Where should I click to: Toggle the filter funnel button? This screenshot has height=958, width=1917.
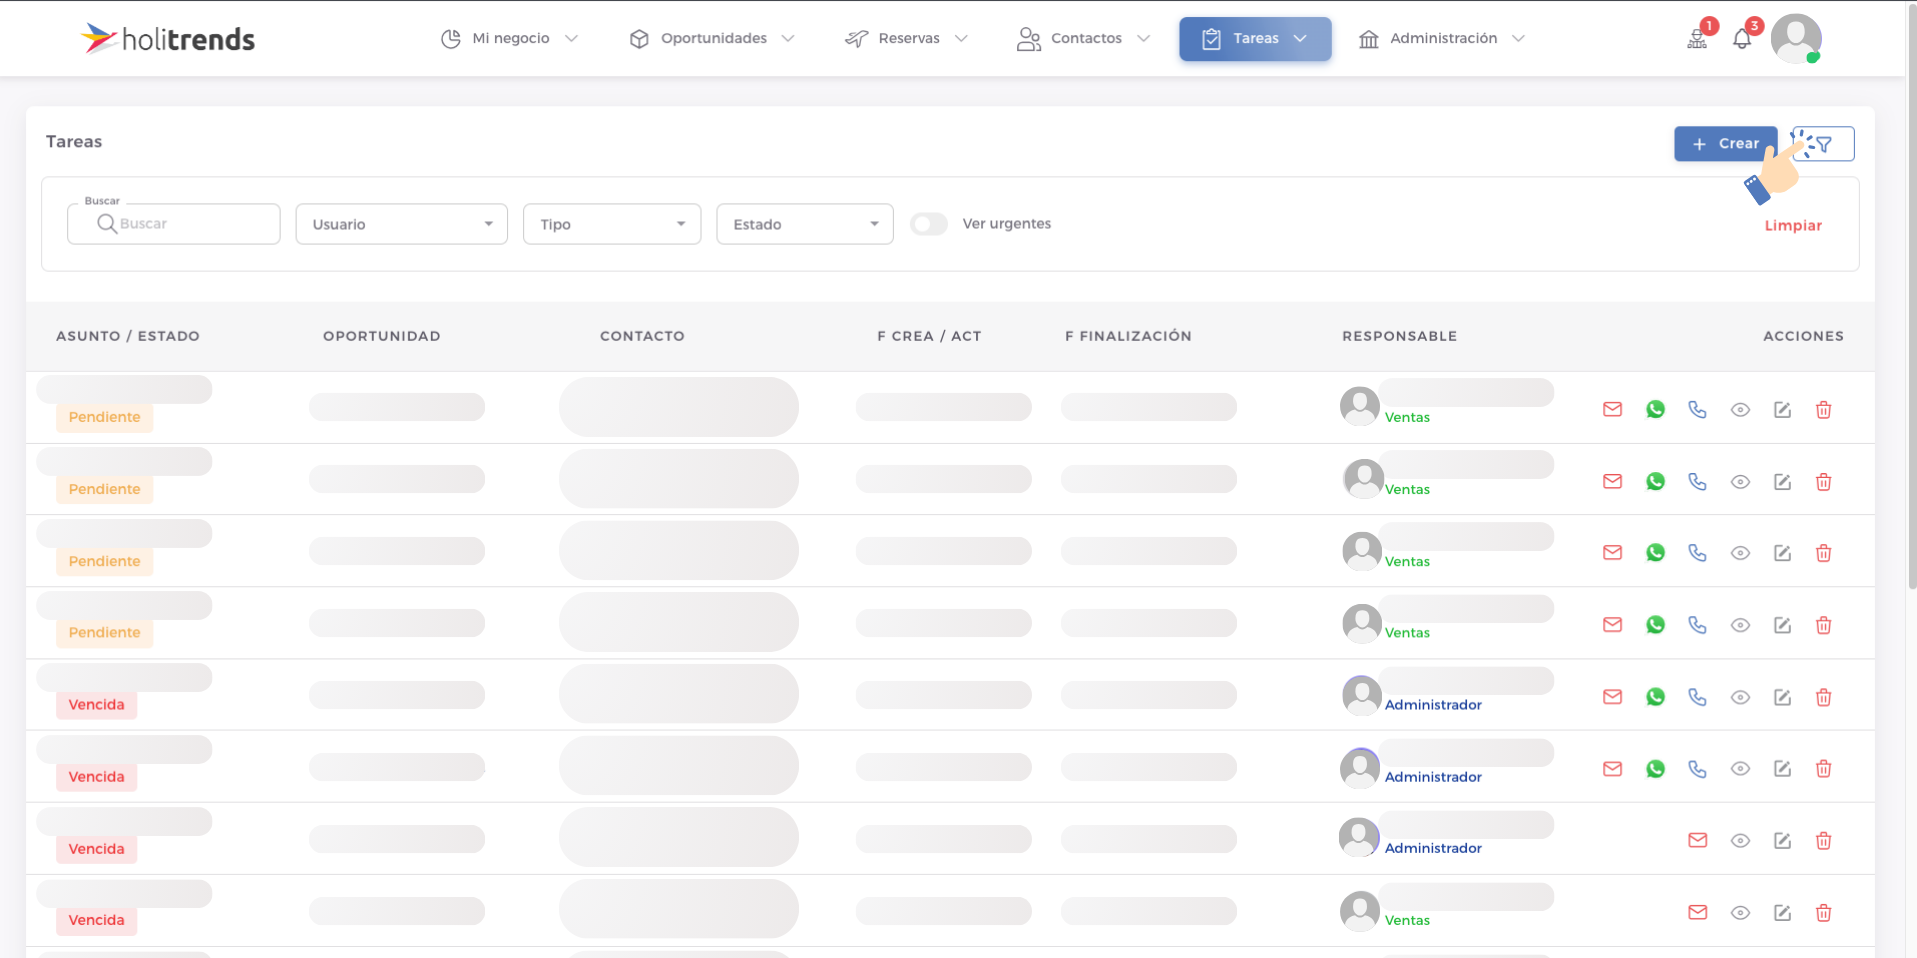(1822, 144)
